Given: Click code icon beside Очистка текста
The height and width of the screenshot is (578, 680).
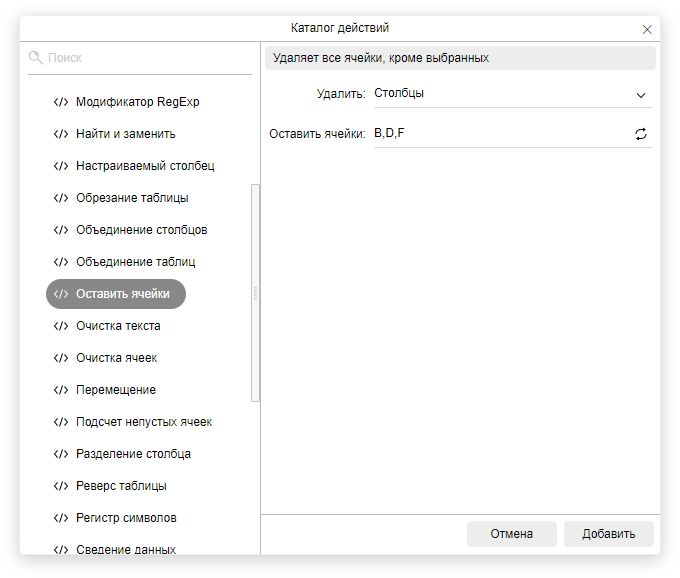Looking at the screenshot, I should 61,326.
